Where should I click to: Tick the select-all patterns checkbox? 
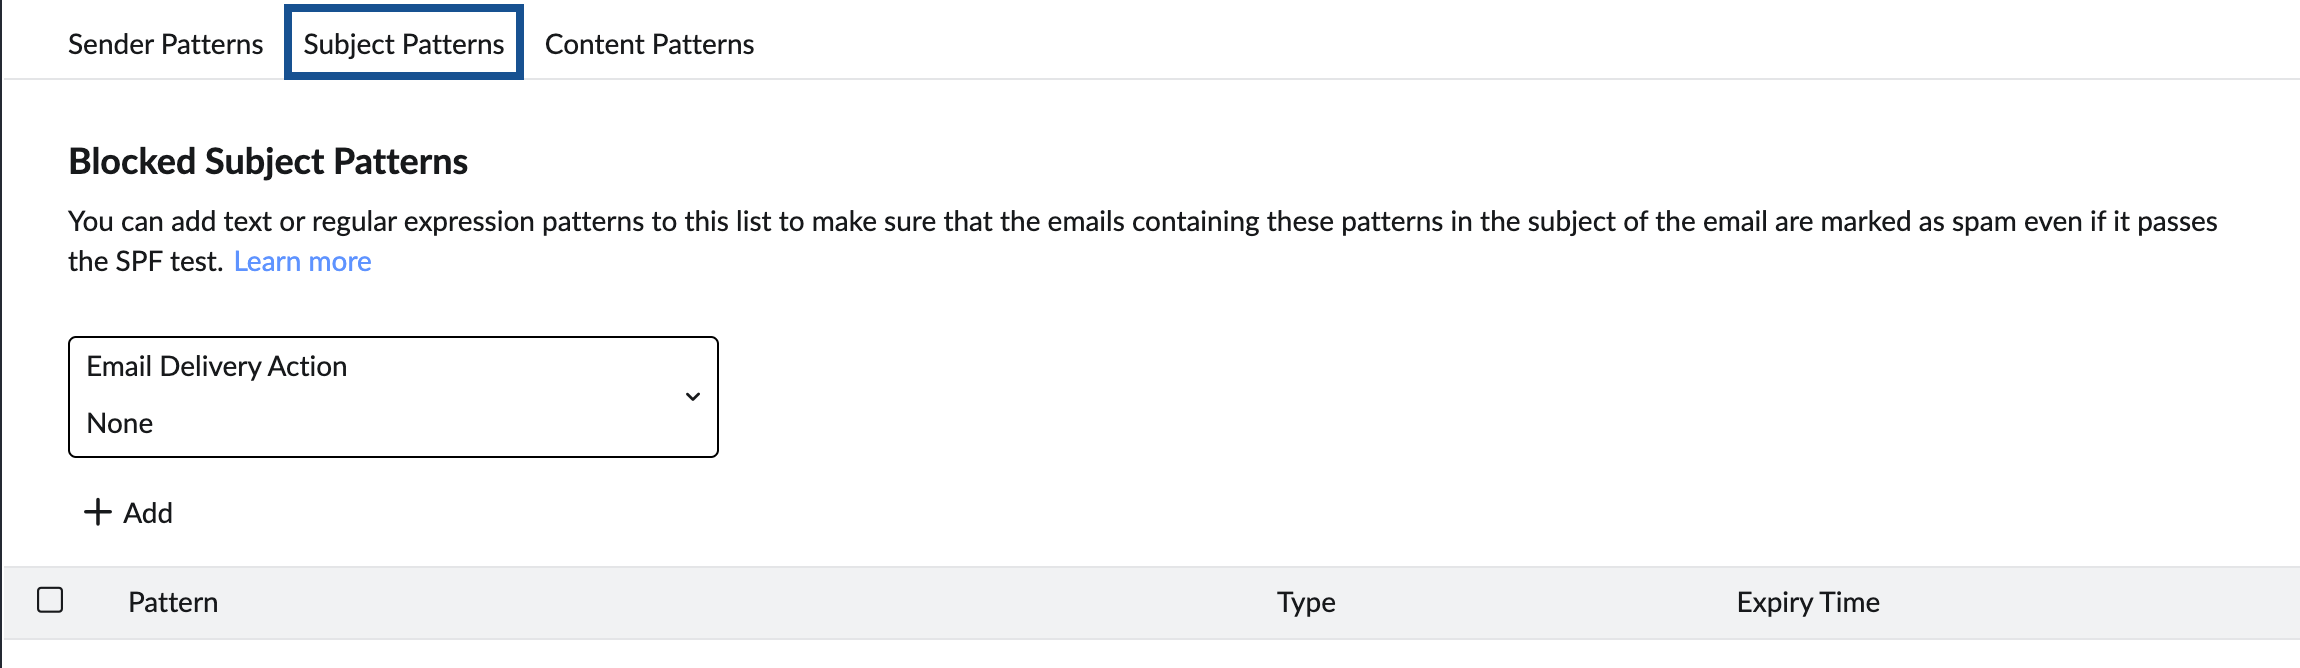tap(50, 600)
